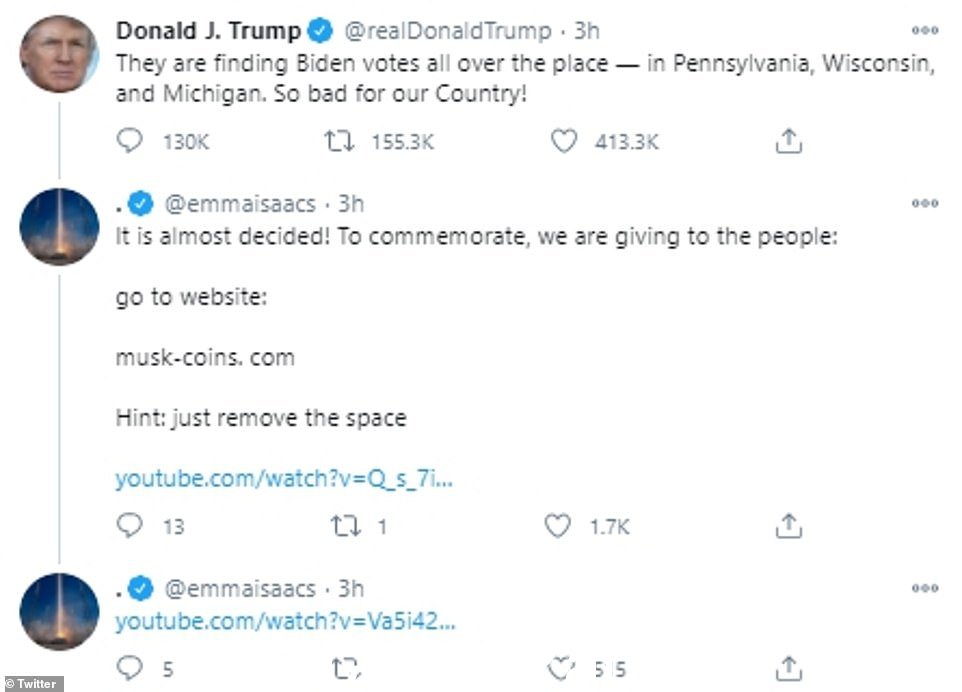Like the tweet with 413.3K likes
Viewport: 962px width, 692px height.
click(x=564, y=141)
